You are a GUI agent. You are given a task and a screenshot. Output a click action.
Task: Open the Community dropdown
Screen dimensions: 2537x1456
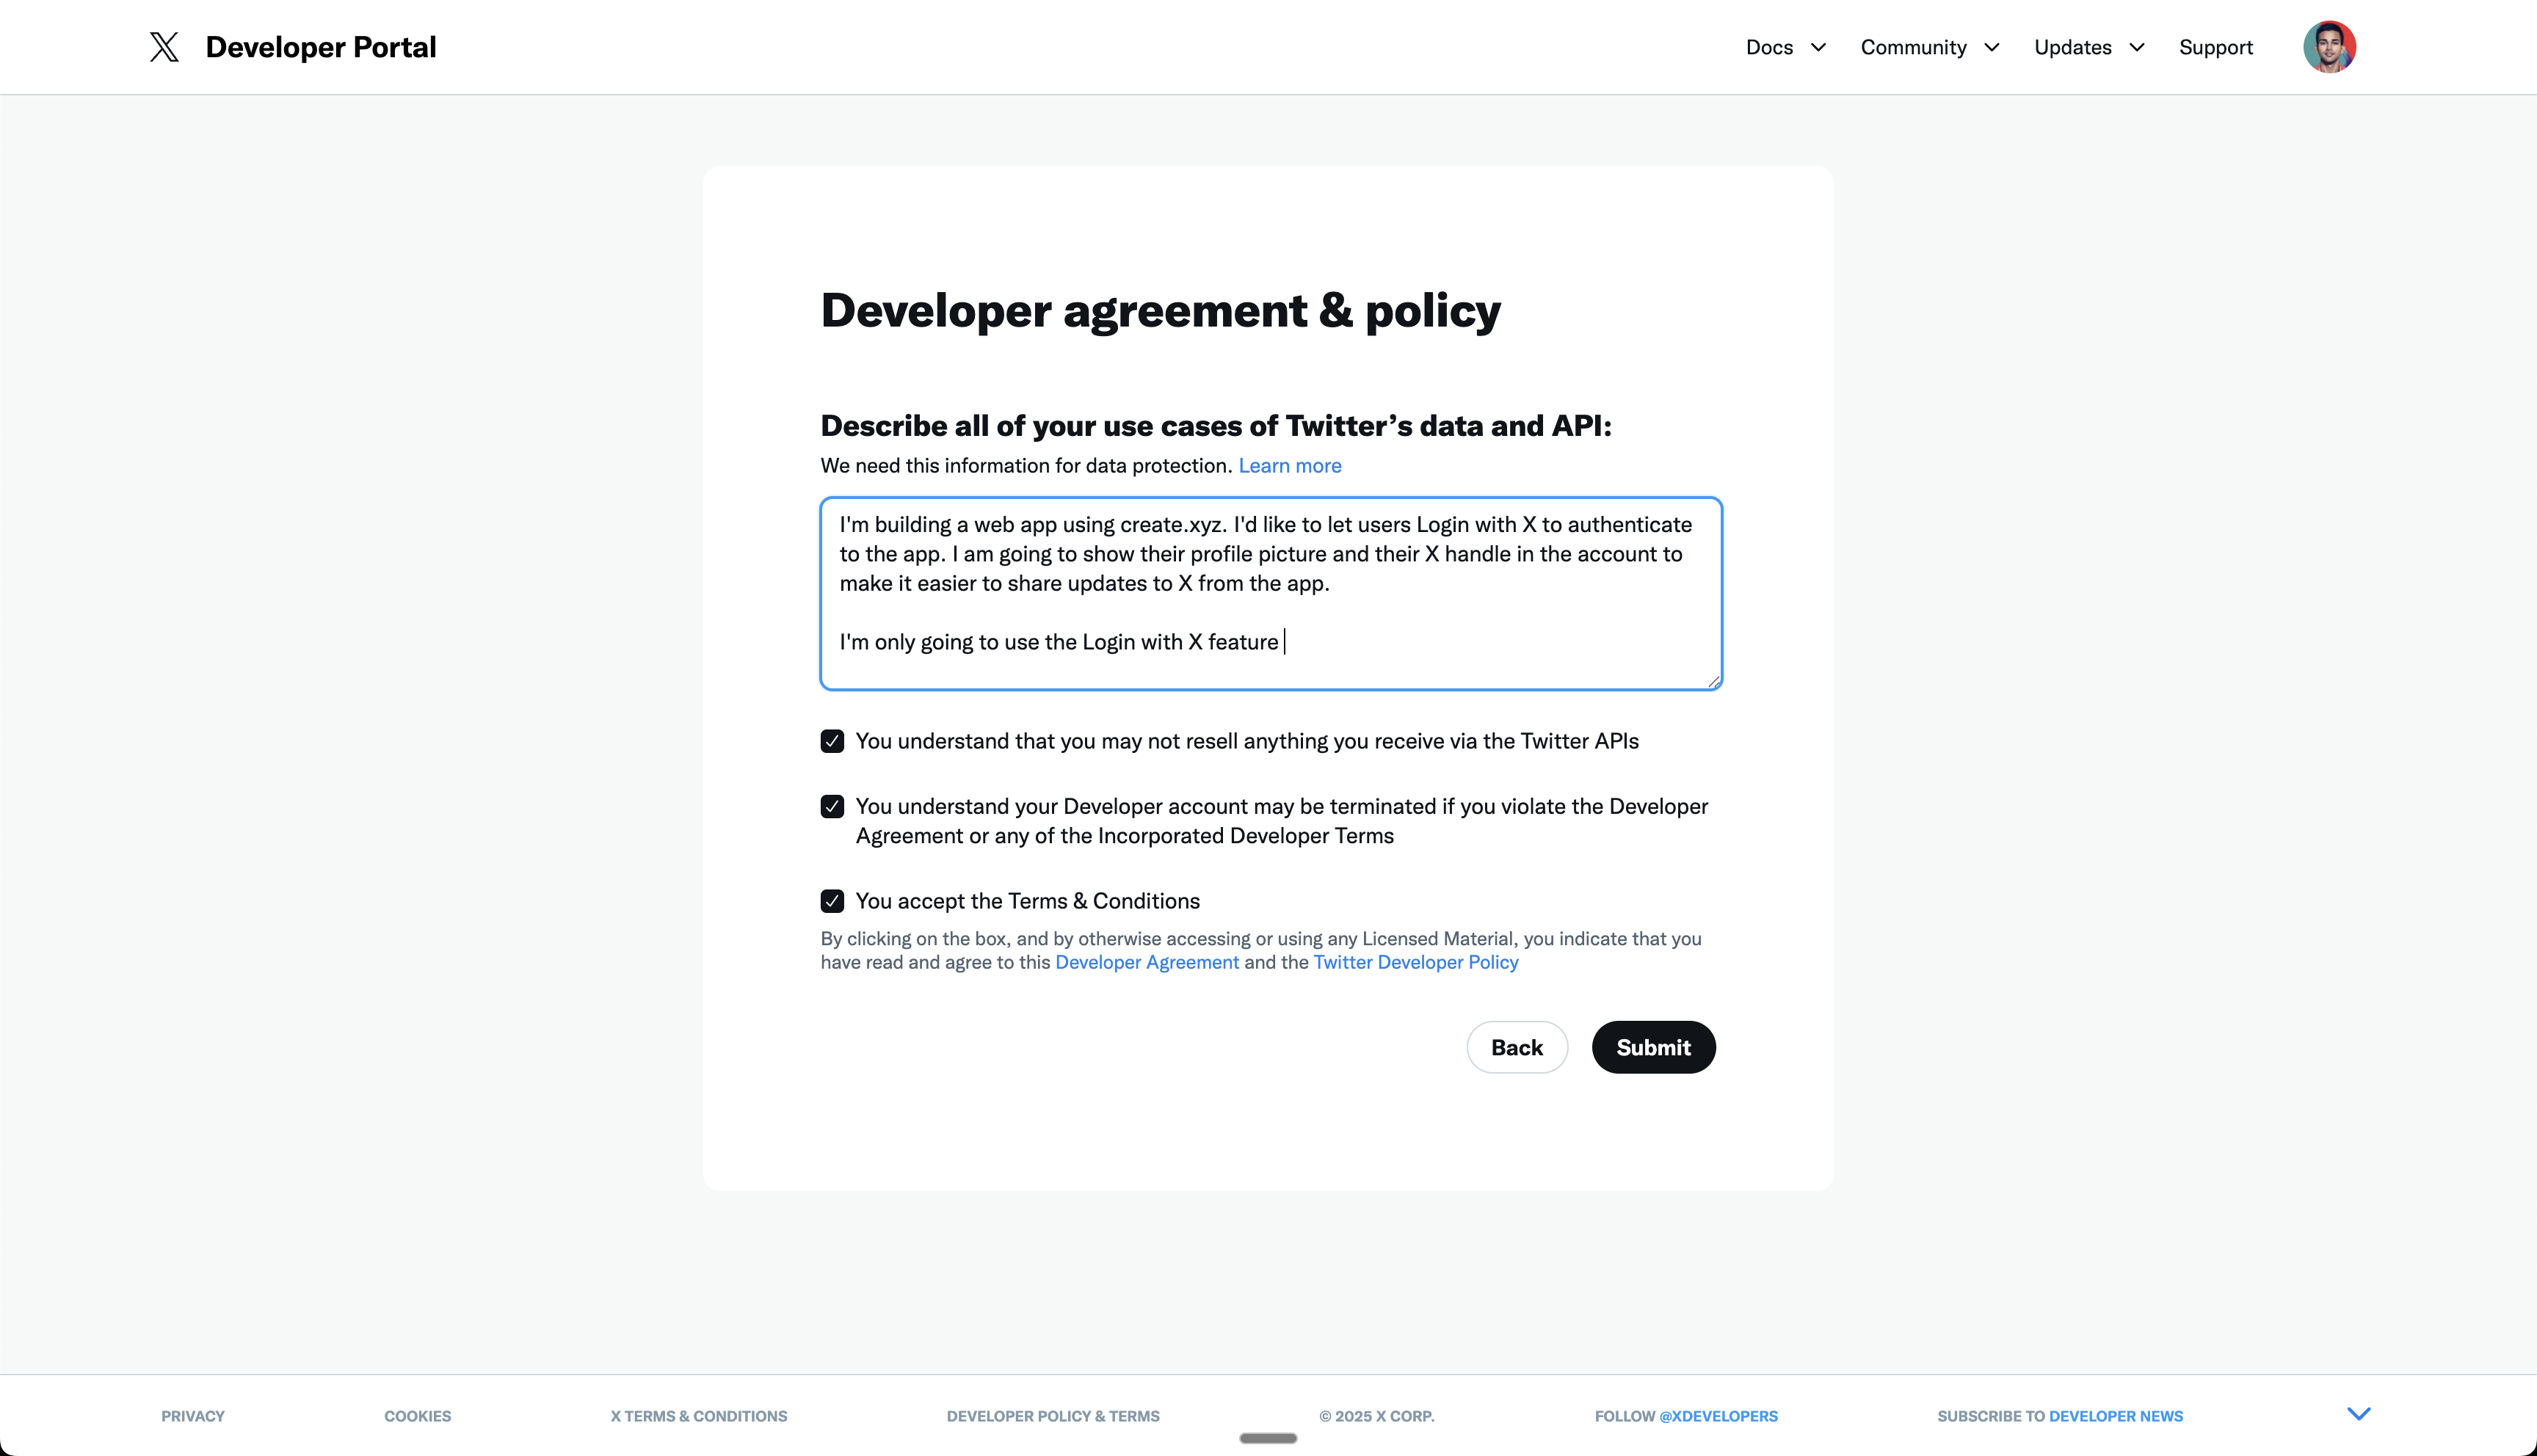tap(1929, 47)
